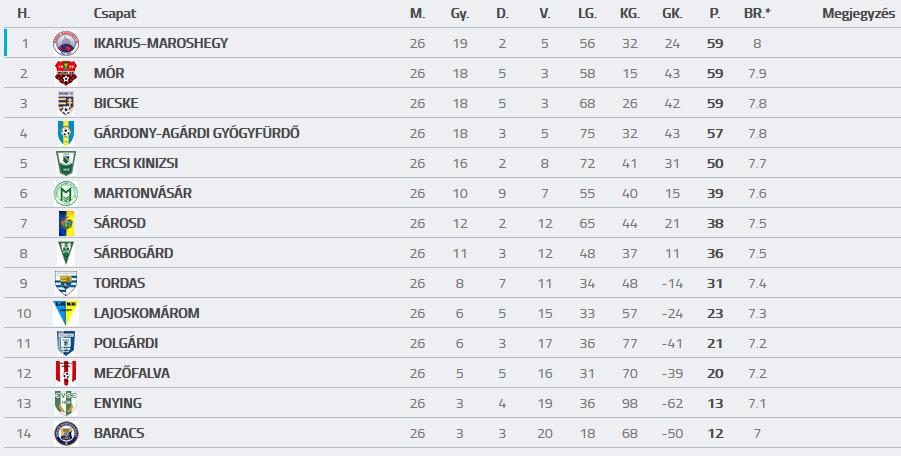This screenshot has width=901, height=456.
Task: Click the Csapat column header
Action: [x=115, y=13]
